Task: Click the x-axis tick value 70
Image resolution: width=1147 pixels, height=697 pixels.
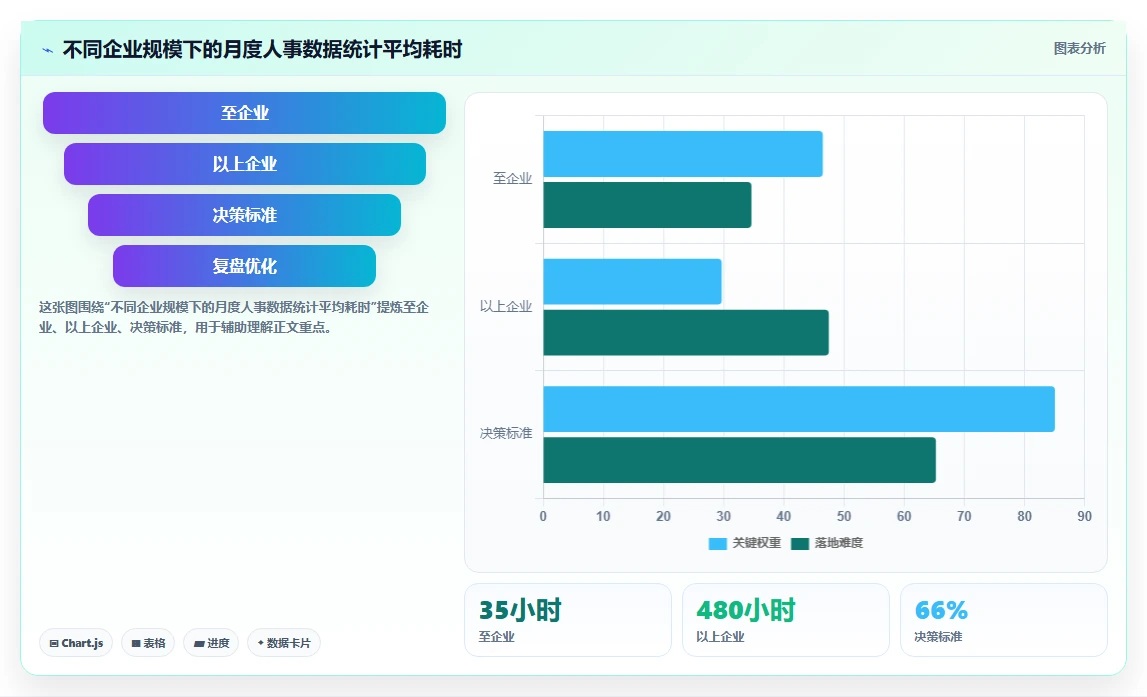Action: 964,516
